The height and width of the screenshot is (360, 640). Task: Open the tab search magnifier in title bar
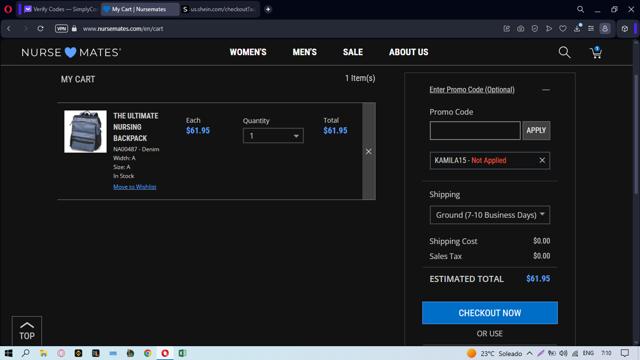(x=580, y=9)
